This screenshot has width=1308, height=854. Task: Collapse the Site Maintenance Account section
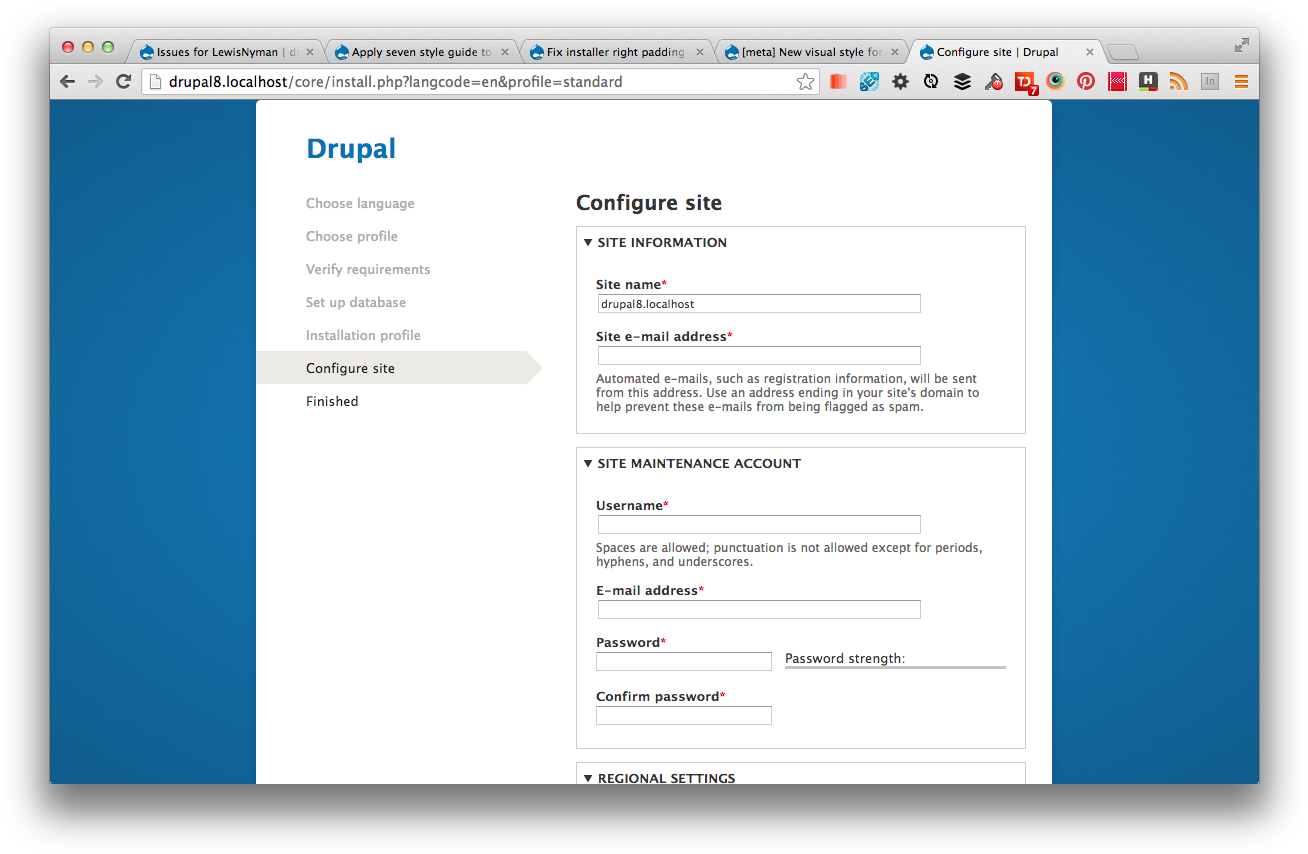point(698,464)
